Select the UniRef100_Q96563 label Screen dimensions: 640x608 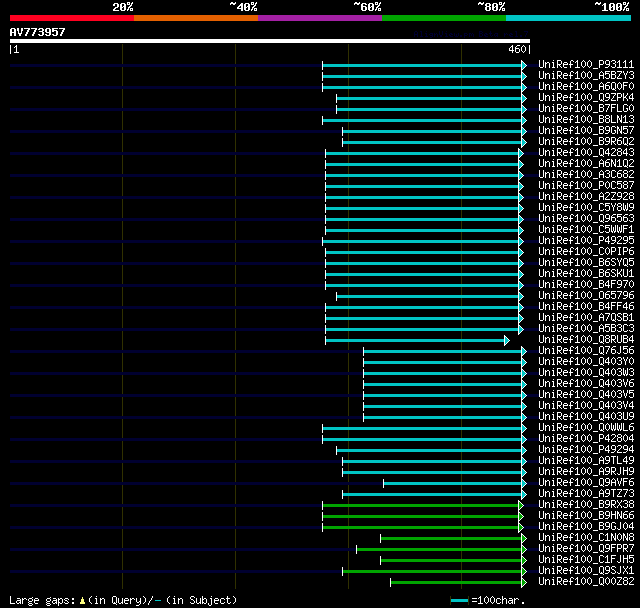pyautogui.click(x=586, y=219)
